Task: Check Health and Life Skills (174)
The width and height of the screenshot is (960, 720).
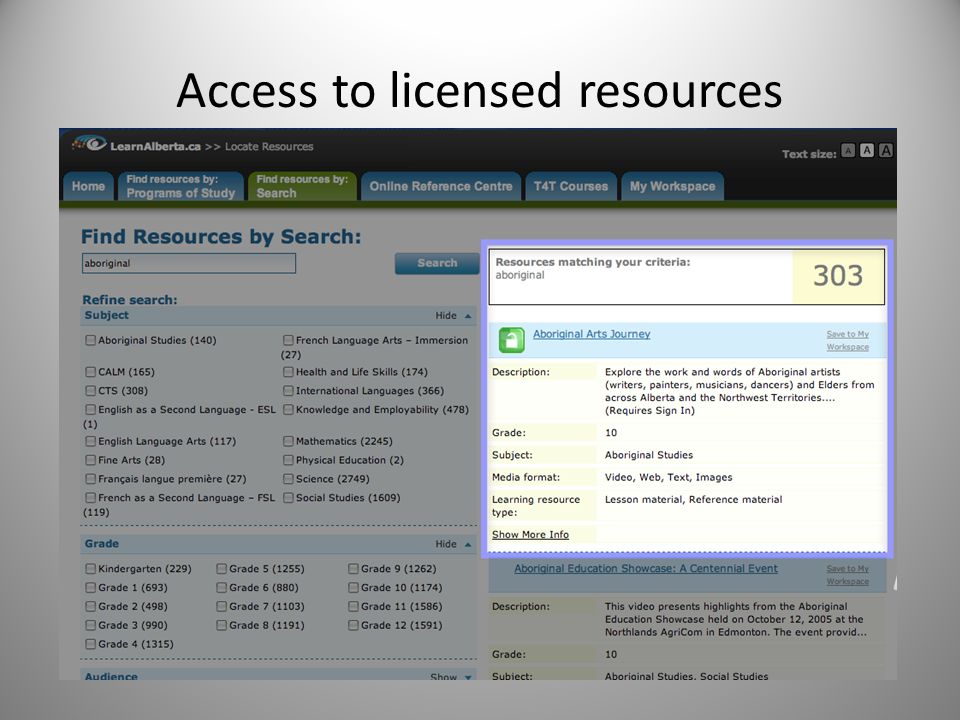Action: coord(288,372)
